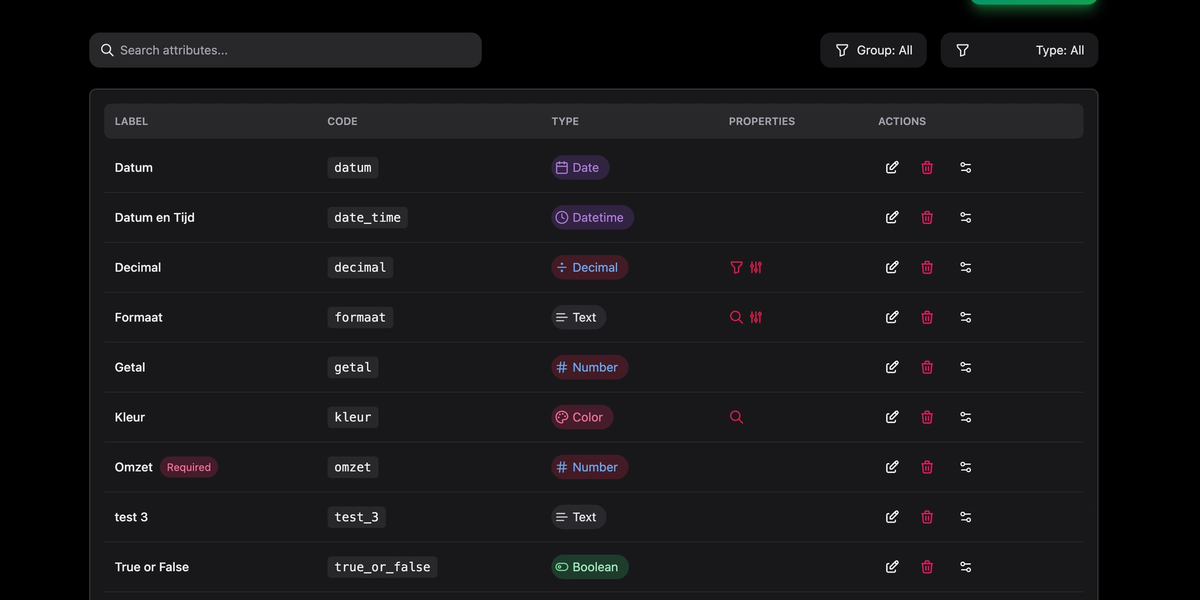
Task: Click the filter property icon on Decimal
Action: (737, 268)
